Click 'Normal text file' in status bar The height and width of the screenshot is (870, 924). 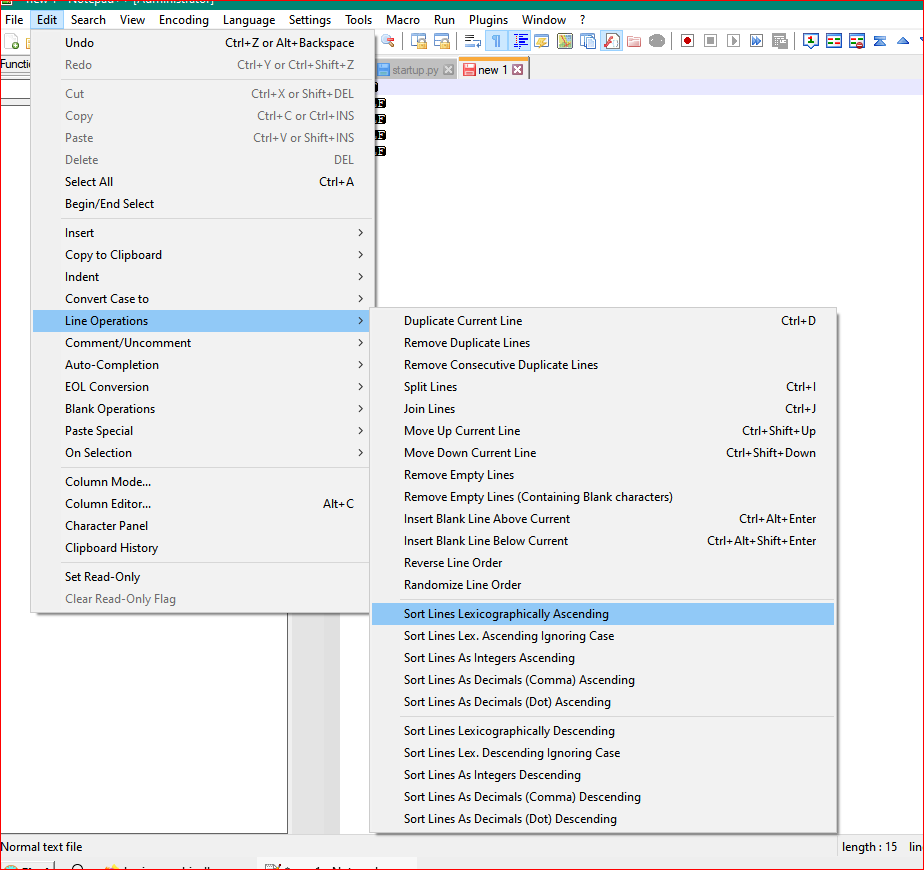(41, 847)
